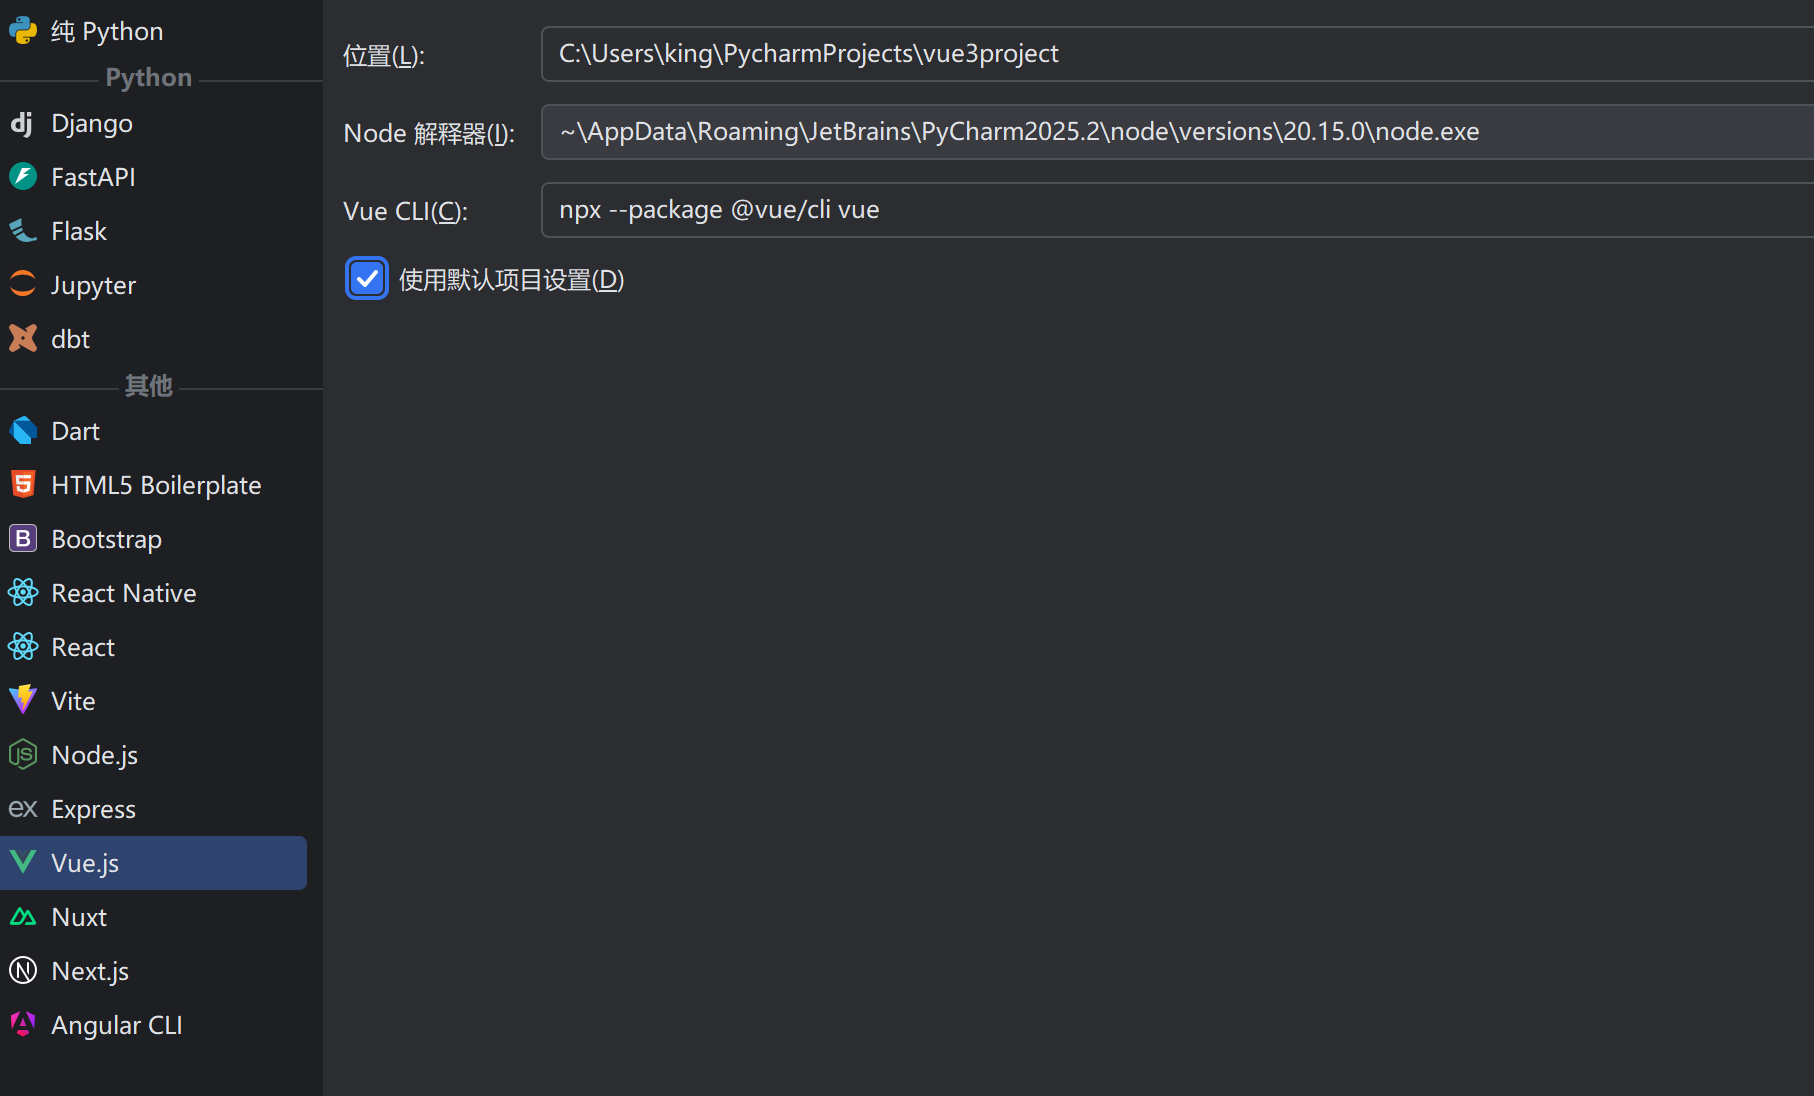The height and width of the screenshot is (1096, 1814).
Task: Select the Dart project label
Action: [x=75, y=431]
